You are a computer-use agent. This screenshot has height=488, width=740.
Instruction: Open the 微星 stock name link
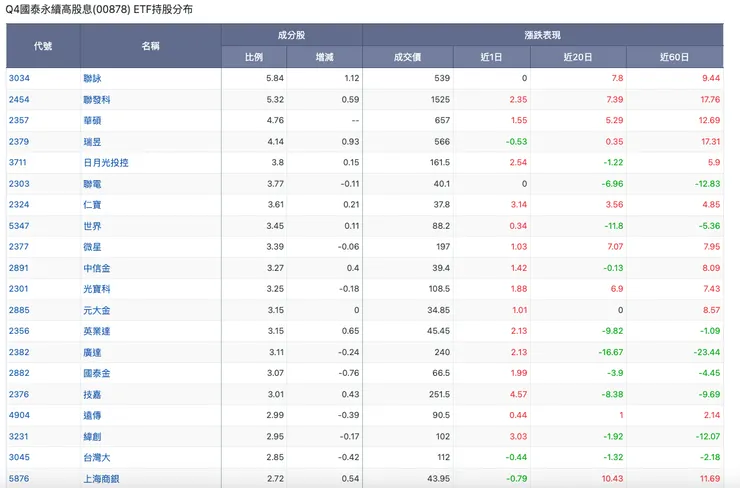click(x=92, y=246)
